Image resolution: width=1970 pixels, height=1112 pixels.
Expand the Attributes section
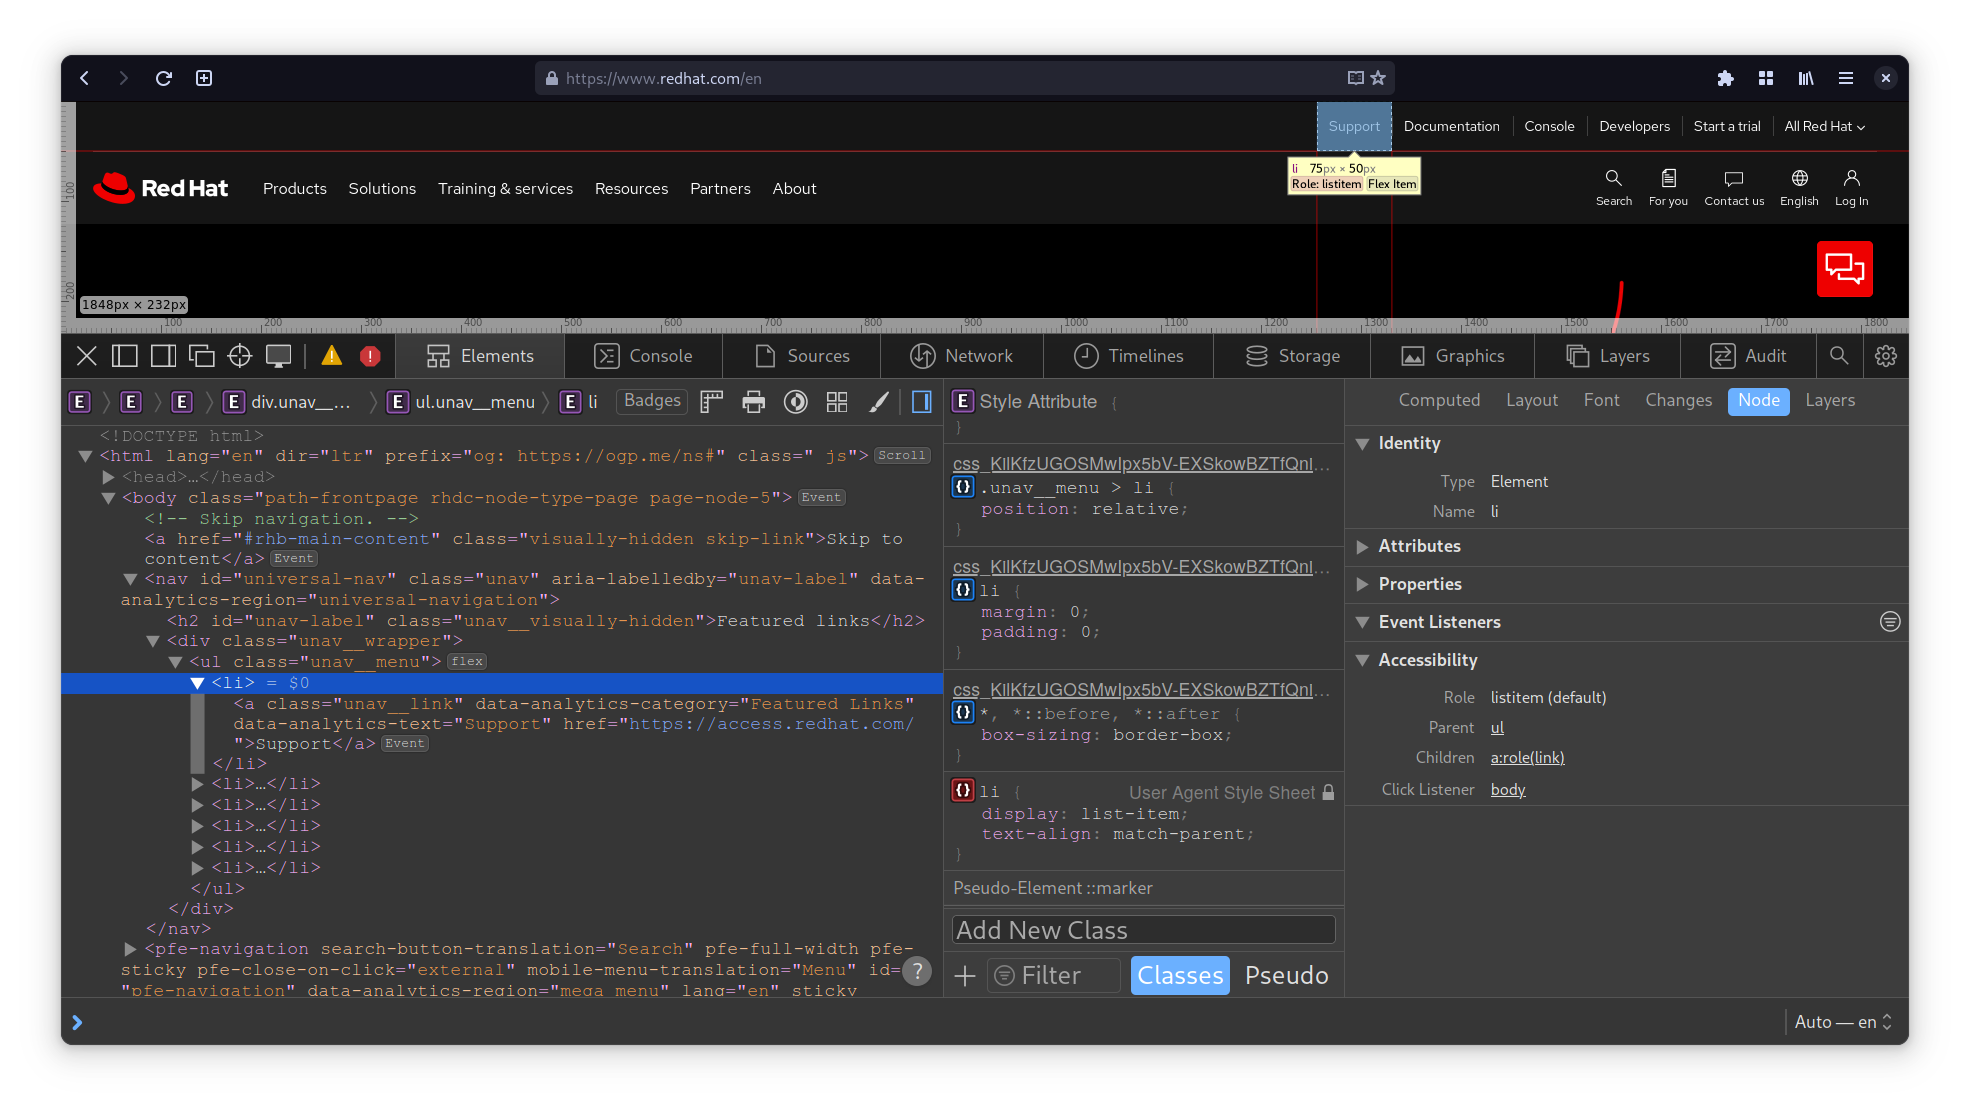[1363, 547]
